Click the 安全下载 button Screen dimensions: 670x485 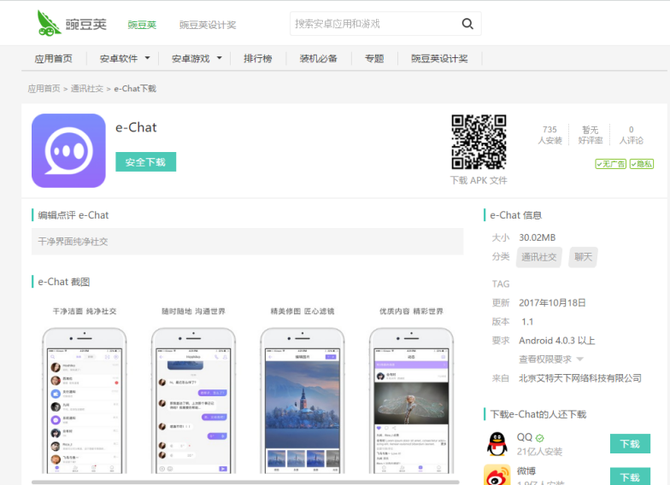tap(146, 162)
